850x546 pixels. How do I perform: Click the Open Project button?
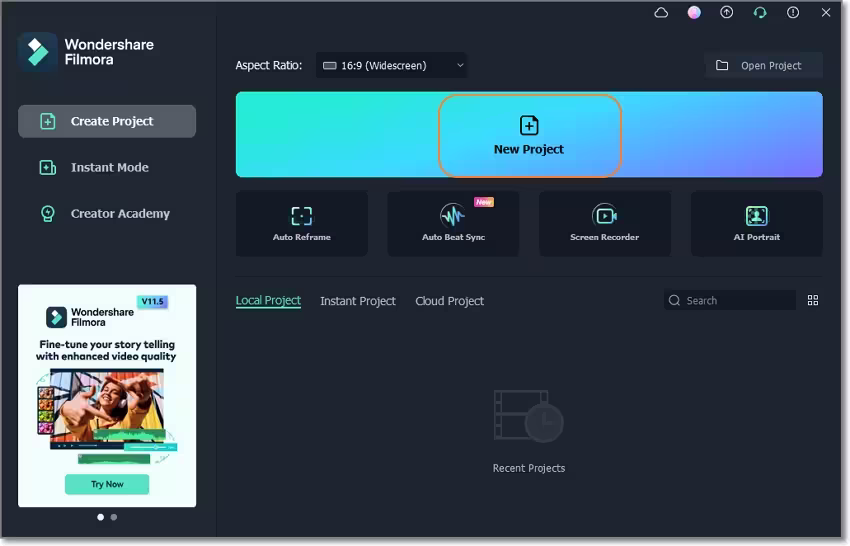[x=763, y=66]
